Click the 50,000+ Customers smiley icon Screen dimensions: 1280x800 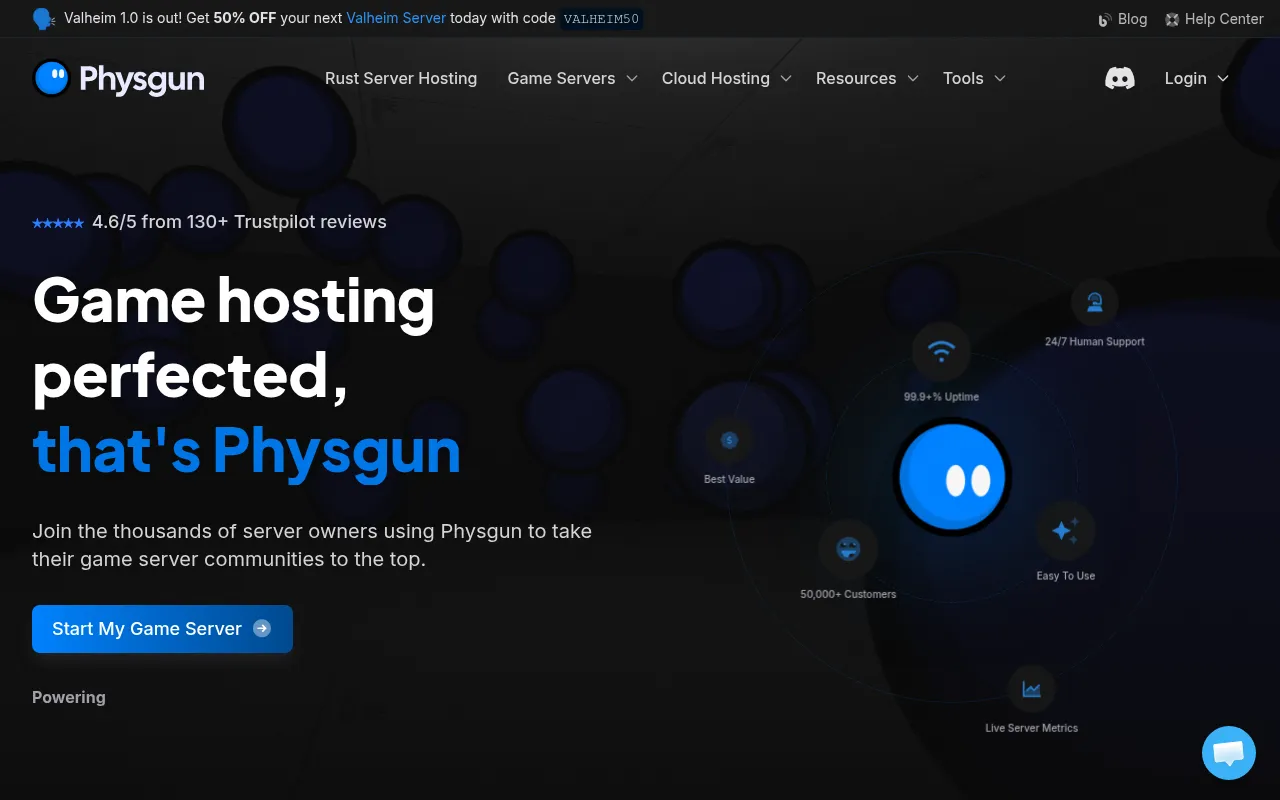pos(848,548)
